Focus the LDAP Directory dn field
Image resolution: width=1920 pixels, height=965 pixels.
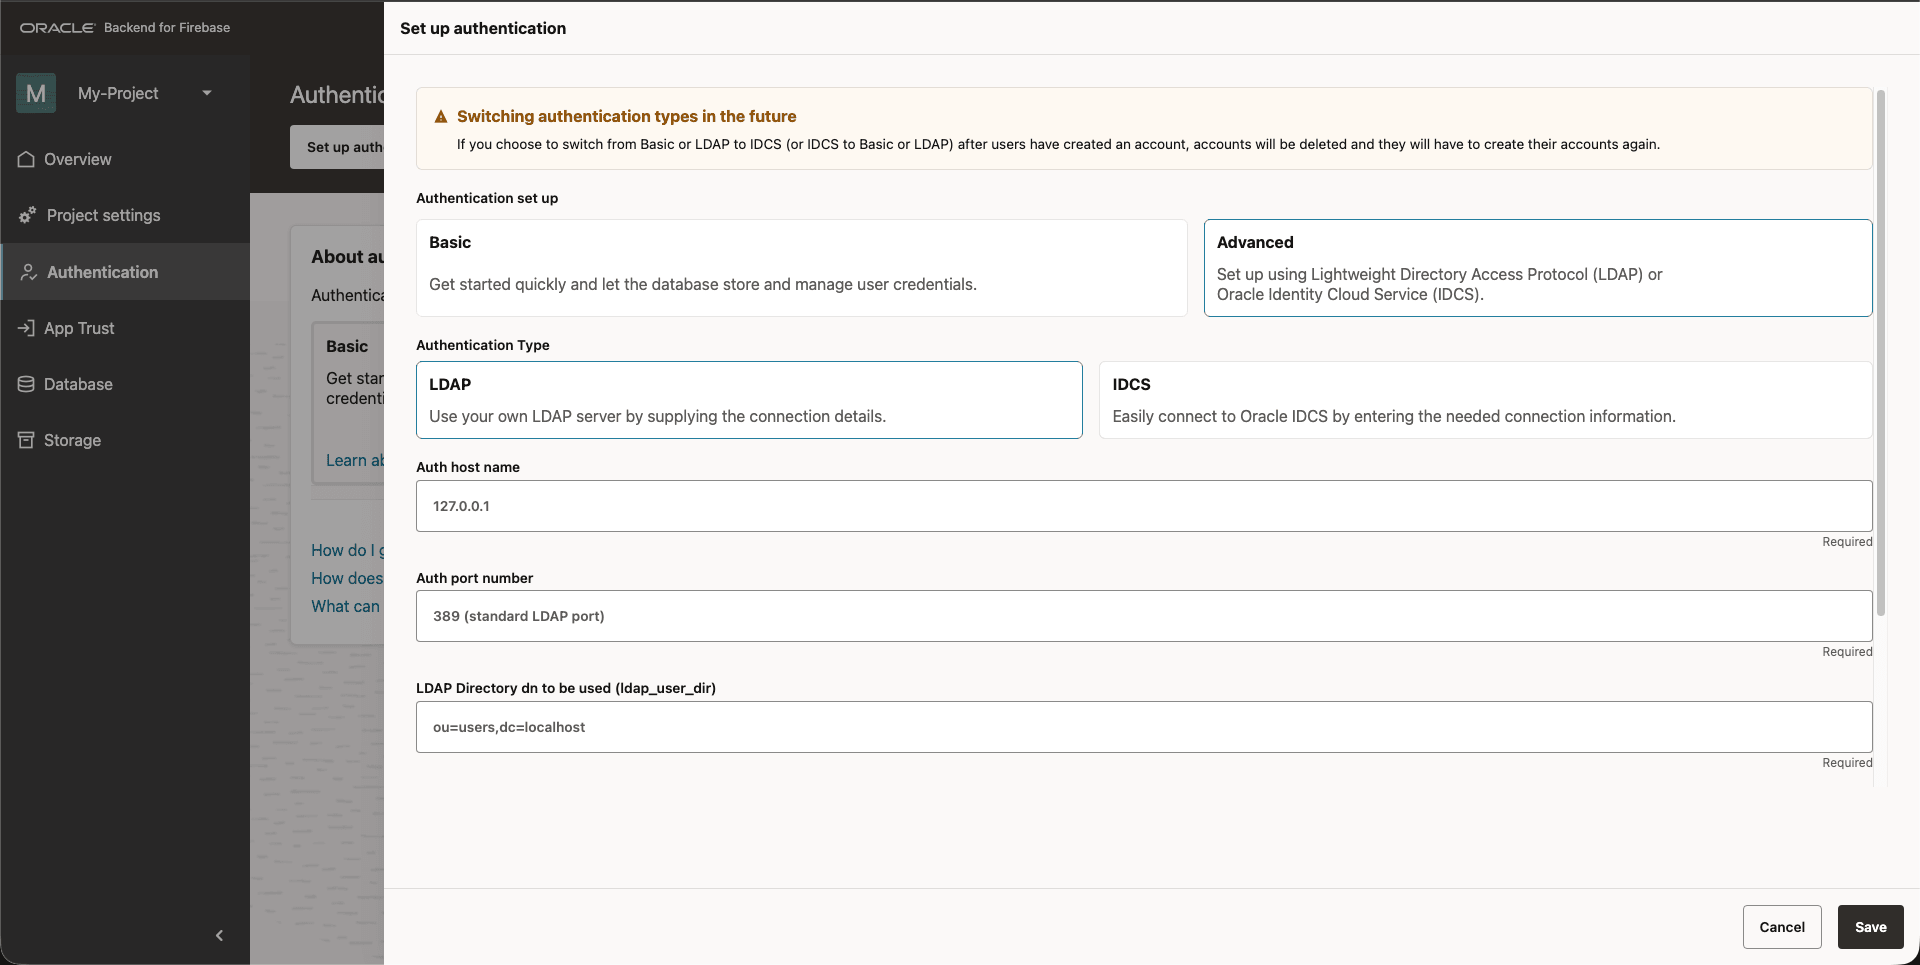pyautogui.click(x=1144, y=727)
